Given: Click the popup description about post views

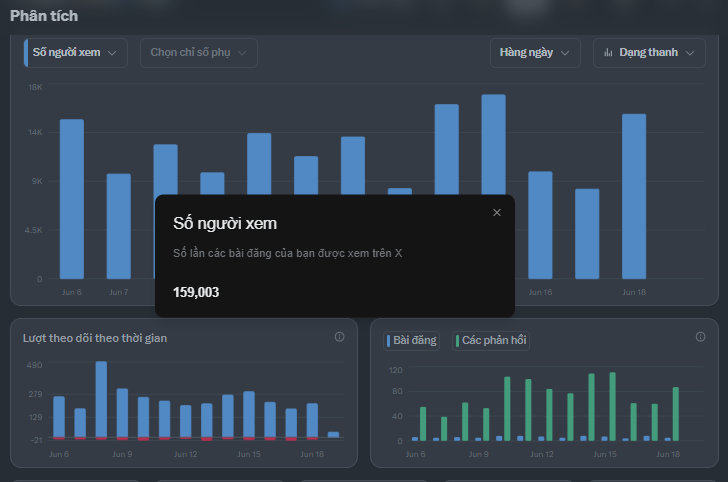Looking at the screenshot, I should tap(287, 253).
